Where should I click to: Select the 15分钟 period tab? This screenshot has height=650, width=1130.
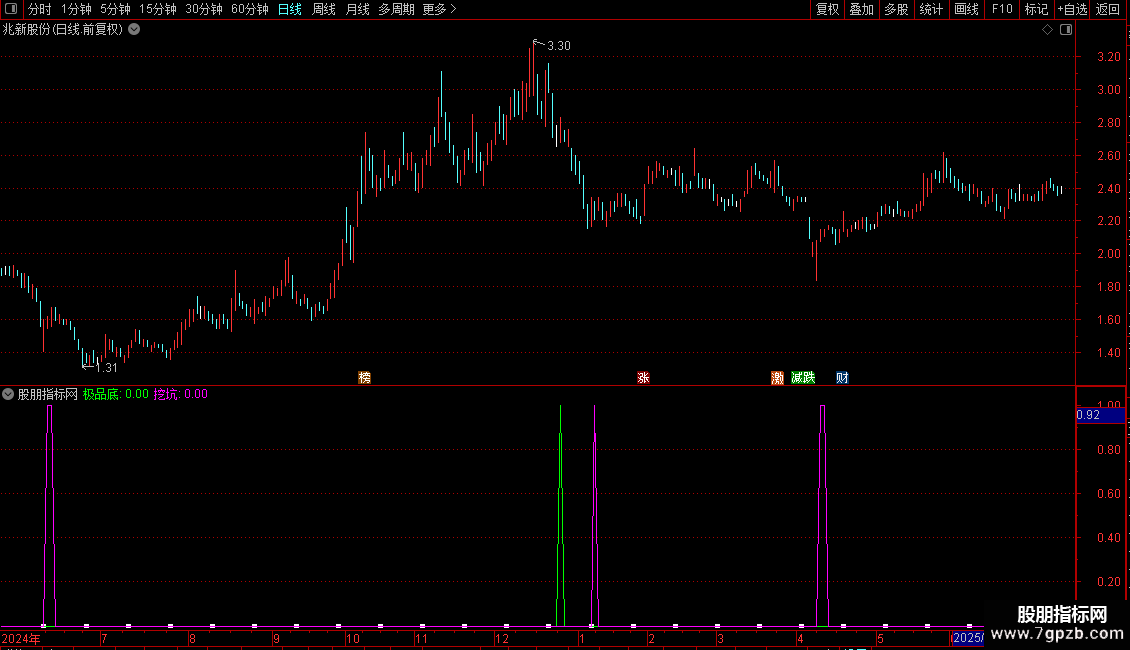(x=157, y=9)
